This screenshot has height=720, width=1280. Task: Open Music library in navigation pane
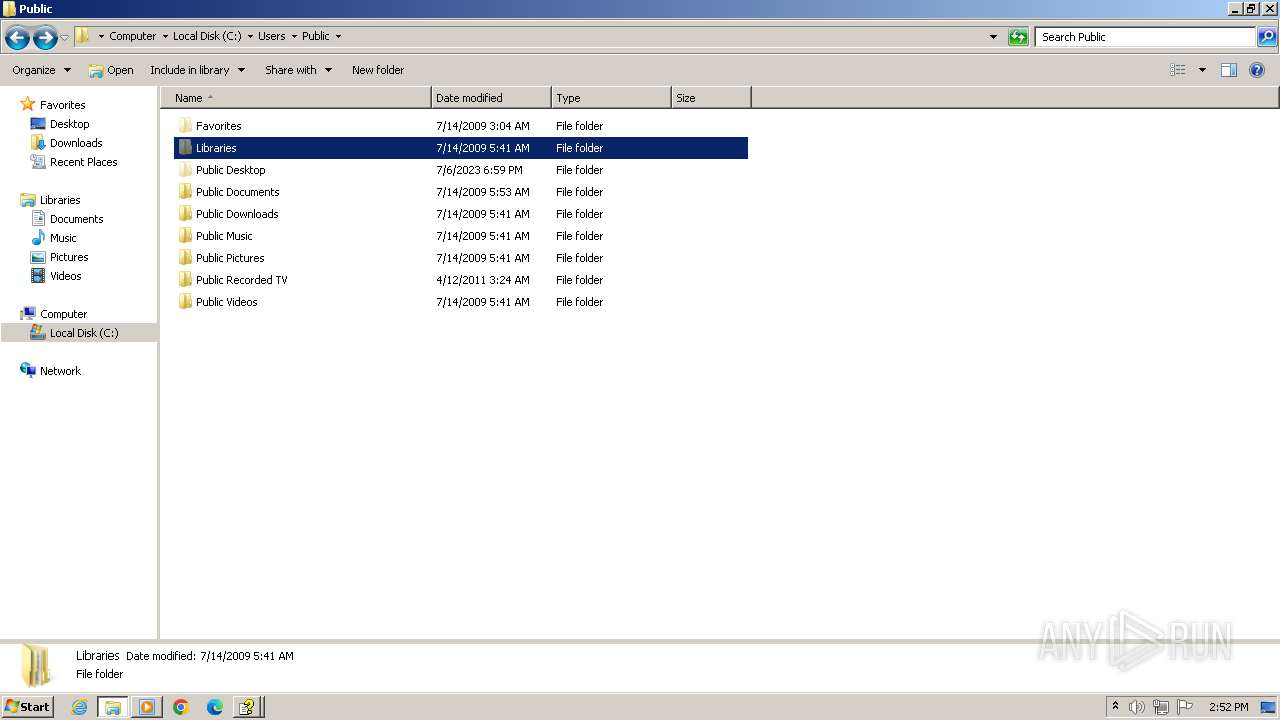pos(63,238)
